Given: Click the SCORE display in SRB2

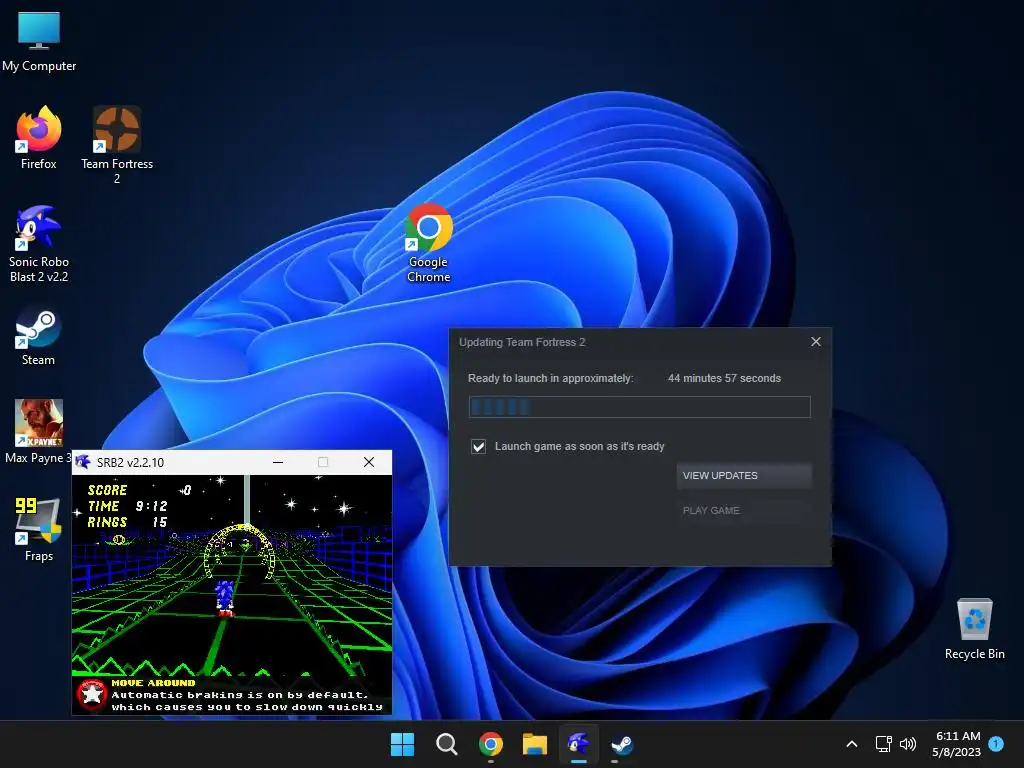Looking at the screenshot, I should tap(139, 490).
